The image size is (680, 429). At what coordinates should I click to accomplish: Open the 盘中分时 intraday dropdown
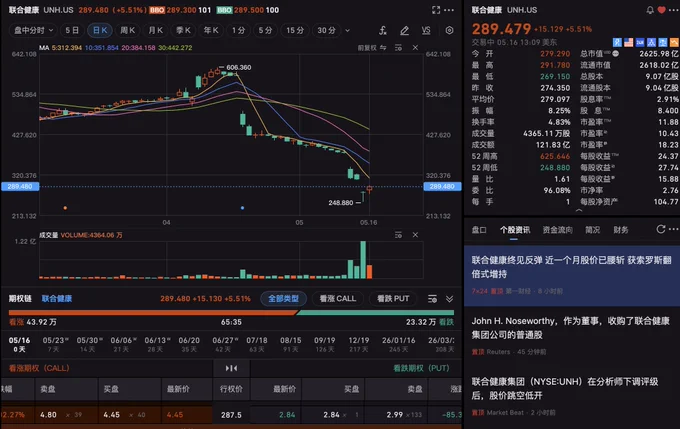(x=33, y=30)
